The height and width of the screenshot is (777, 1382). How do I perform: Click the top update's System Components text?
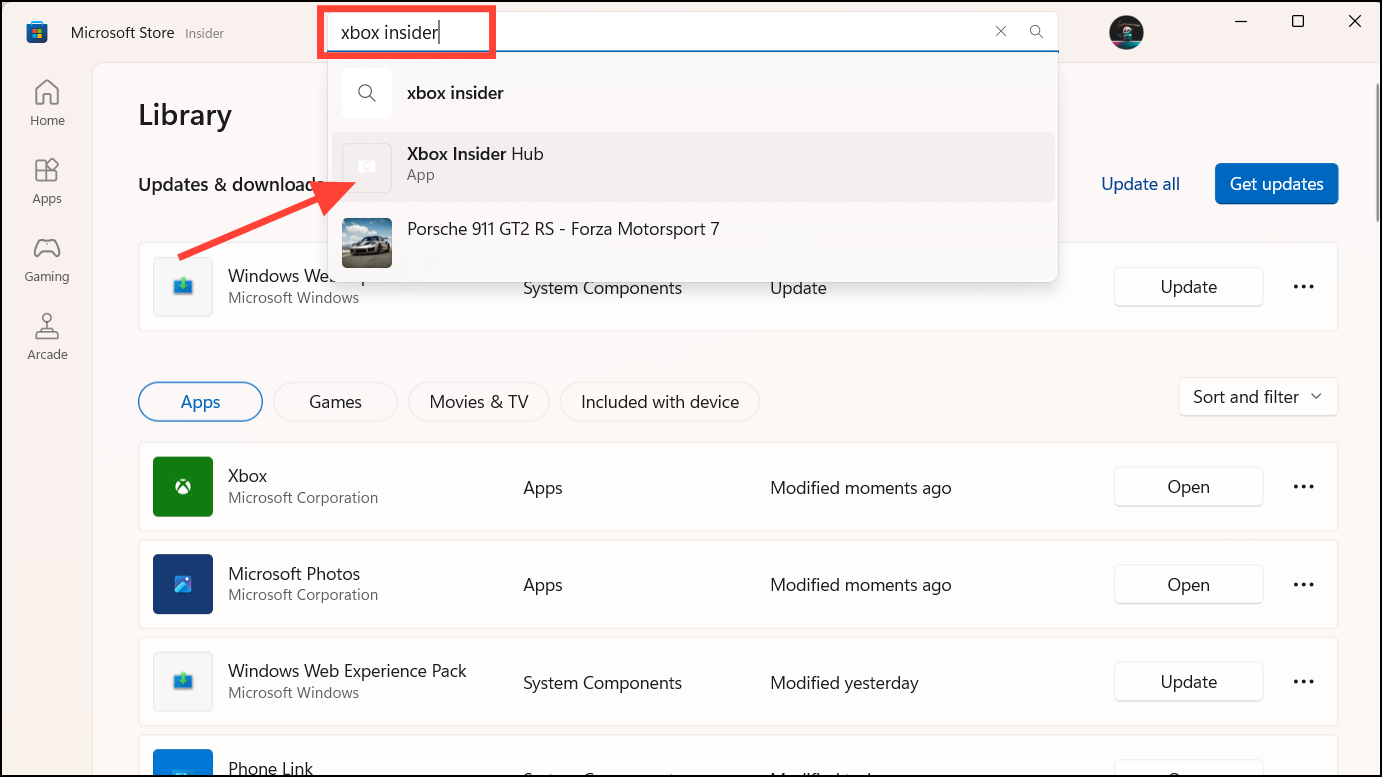click(x=602, y=288)
